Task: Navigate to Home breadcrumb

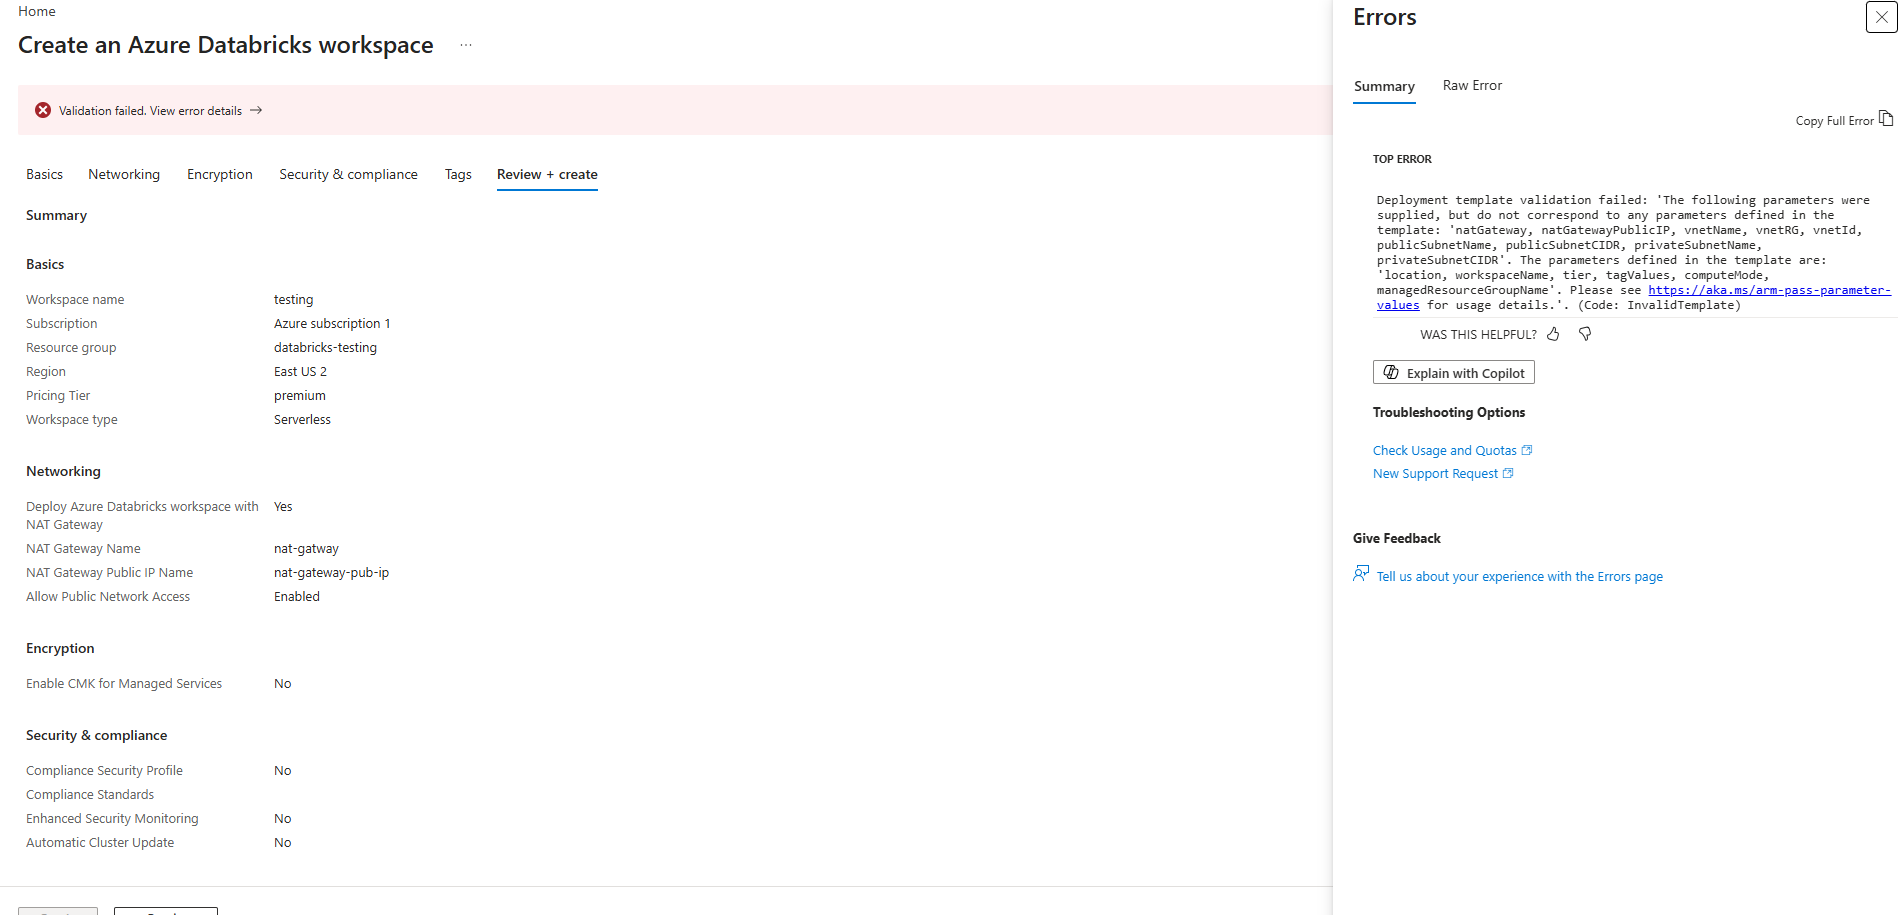Action: click(x=37, y=11)
